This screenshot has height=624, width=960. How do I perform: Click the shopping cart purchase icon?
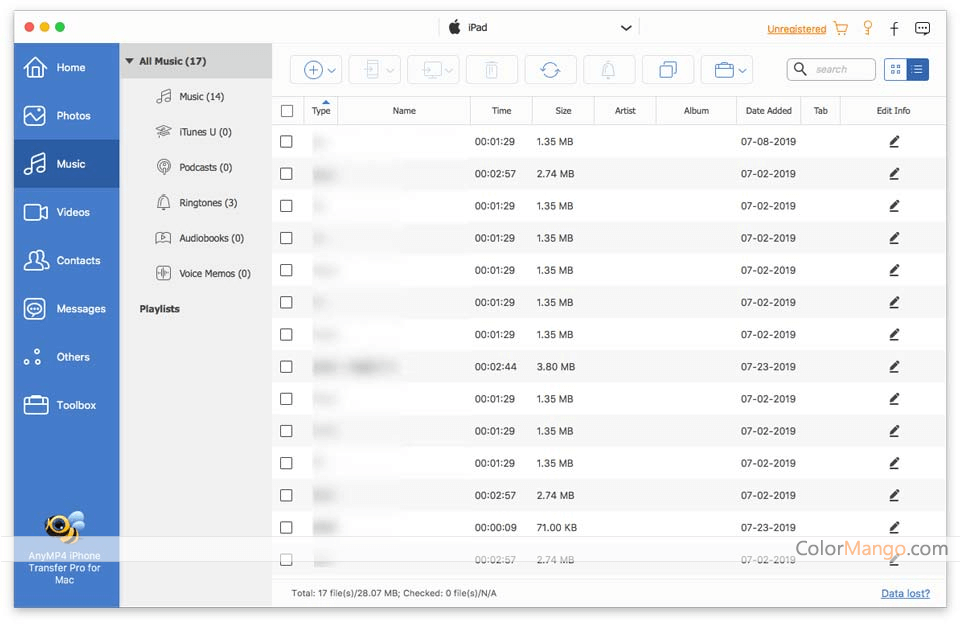[841, 28]
